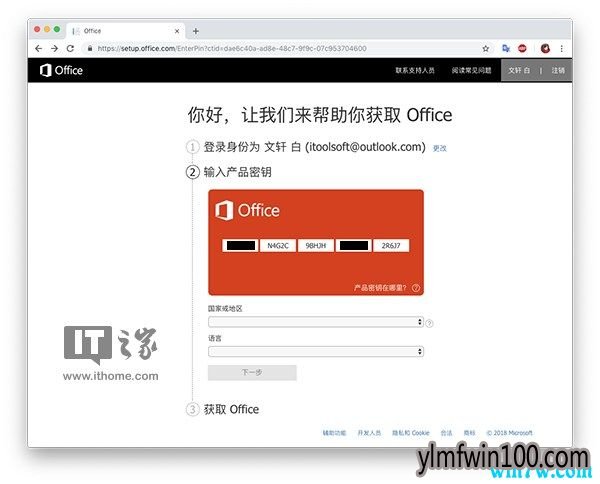Open 隐私和 Cookie footer link

pyautogui.click(x=411, y=433)
